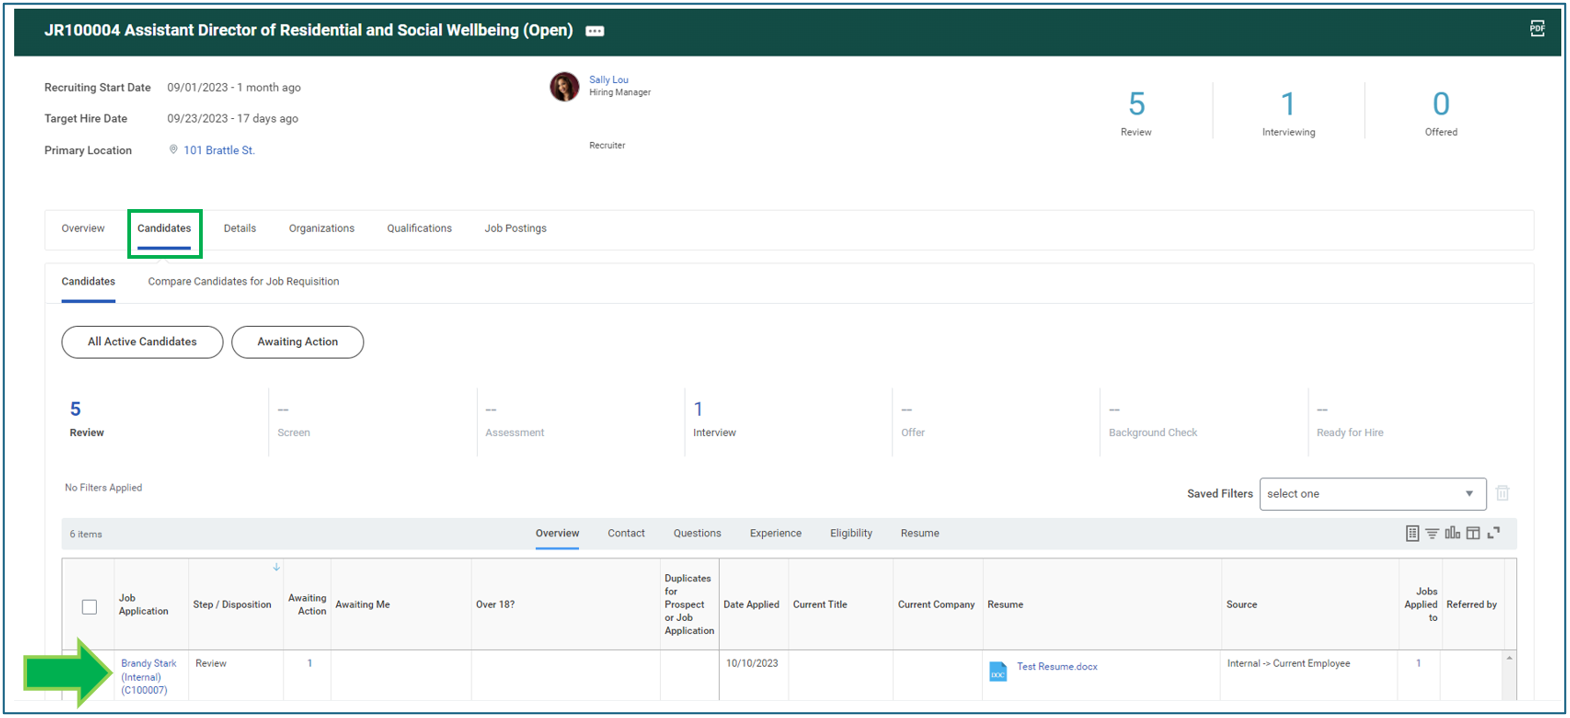Click the column layout icon in the grid toolbar
Viewport: 1570px width, 718px height.
click(1473, 534)
